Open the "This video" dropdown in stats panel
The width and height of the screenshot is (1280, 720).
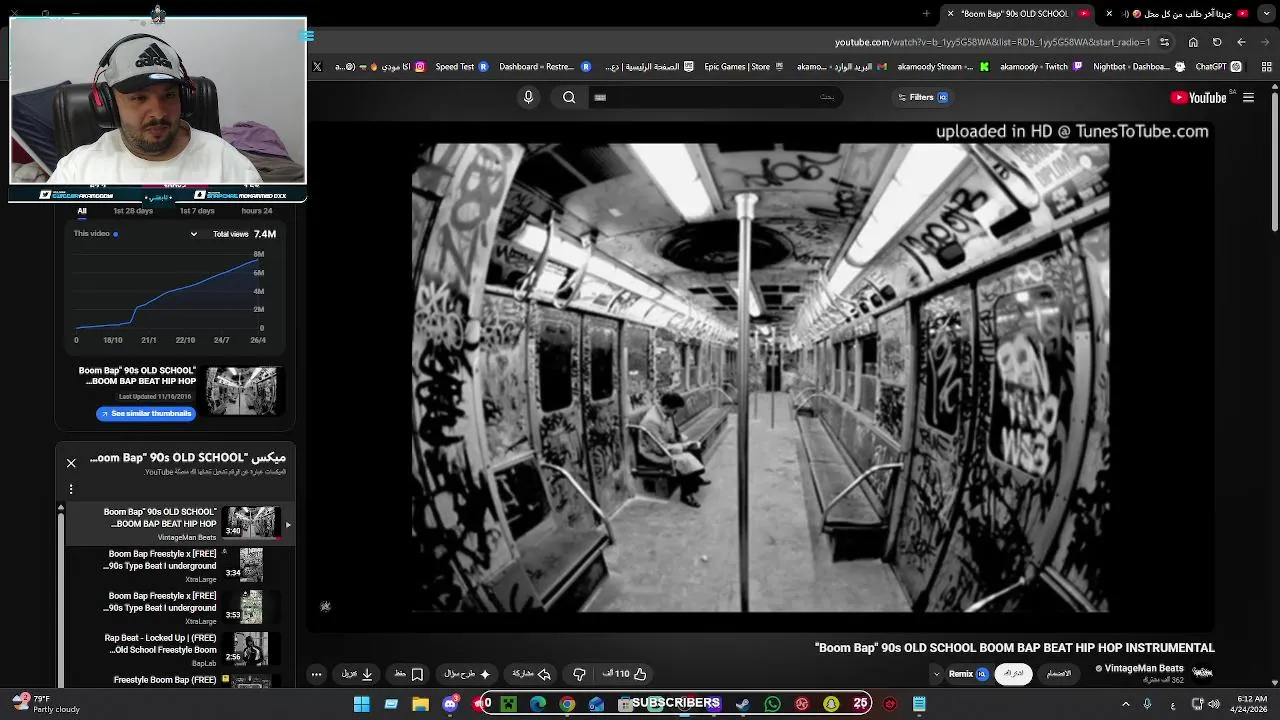click(x=194, y=234)
